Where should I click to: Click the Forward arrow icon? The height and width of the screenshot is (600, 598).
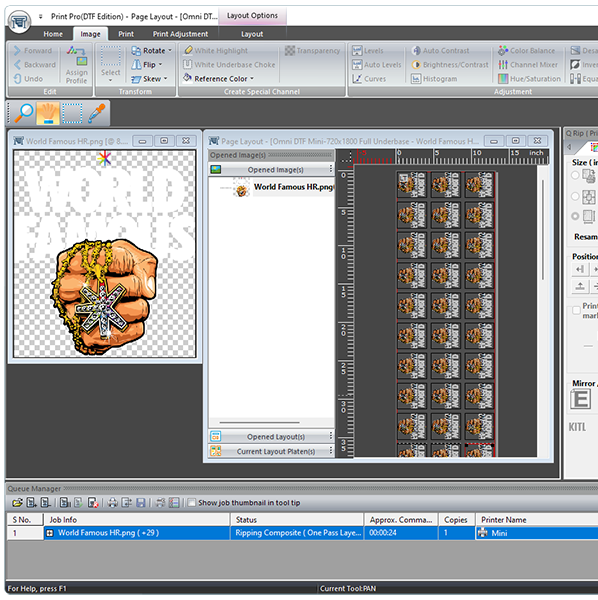point(17,51)
